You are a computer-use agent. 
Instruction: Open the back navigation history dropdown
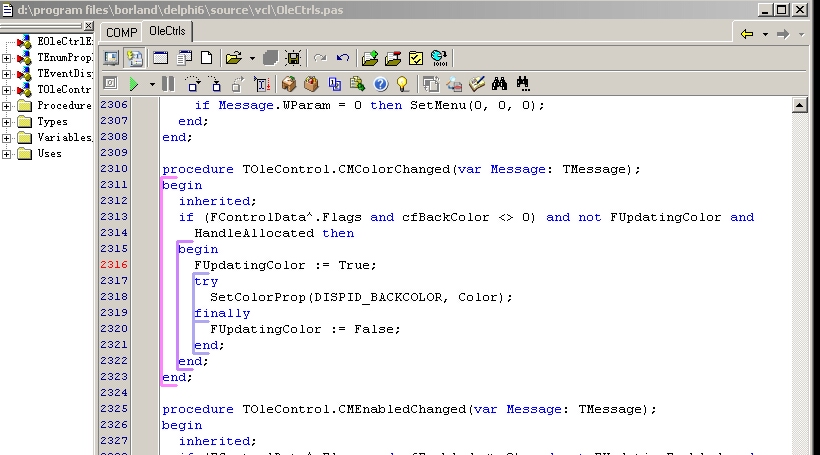point(765,33)
